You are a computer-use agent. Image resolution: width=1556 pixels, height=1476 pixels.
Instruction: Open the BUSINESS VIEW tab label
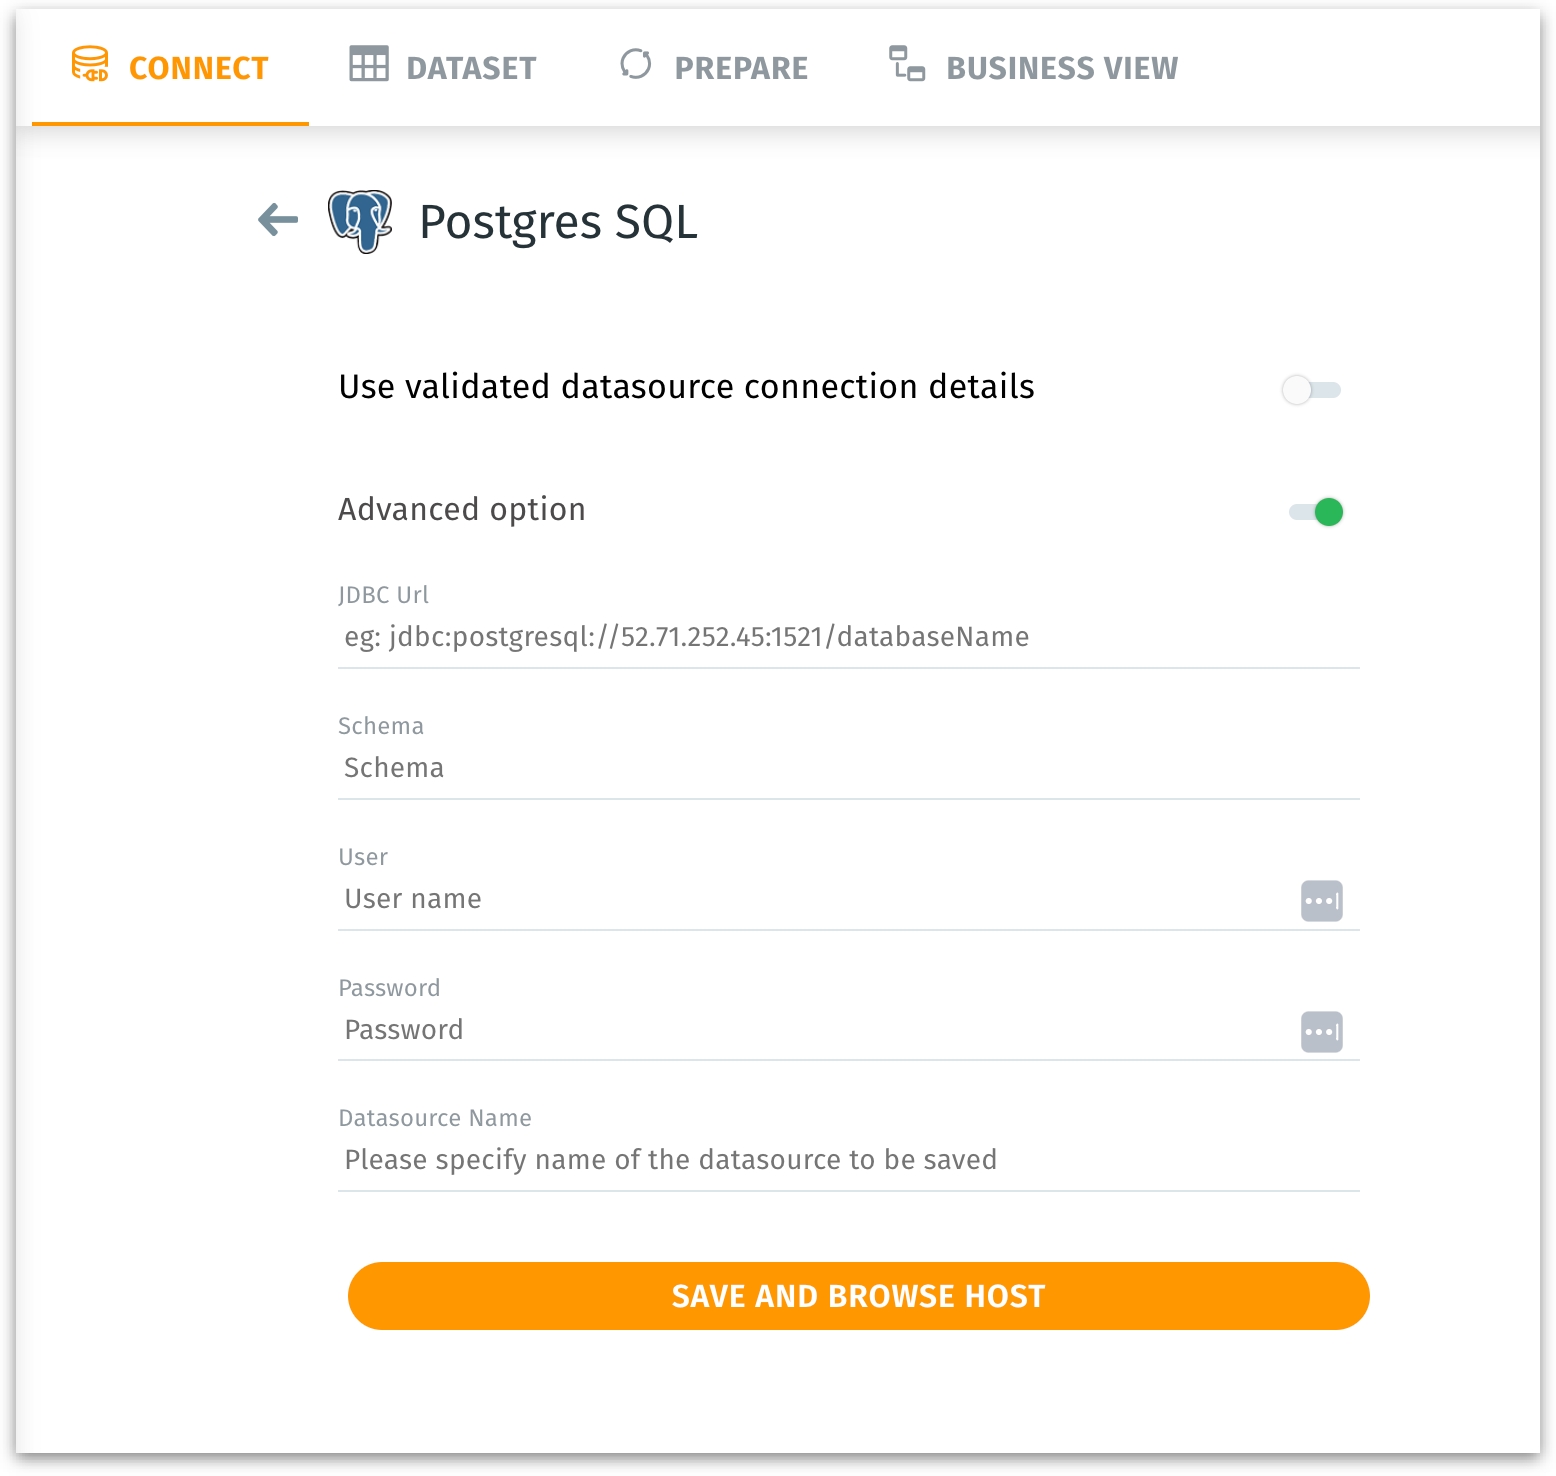(x=1061, y=68)
